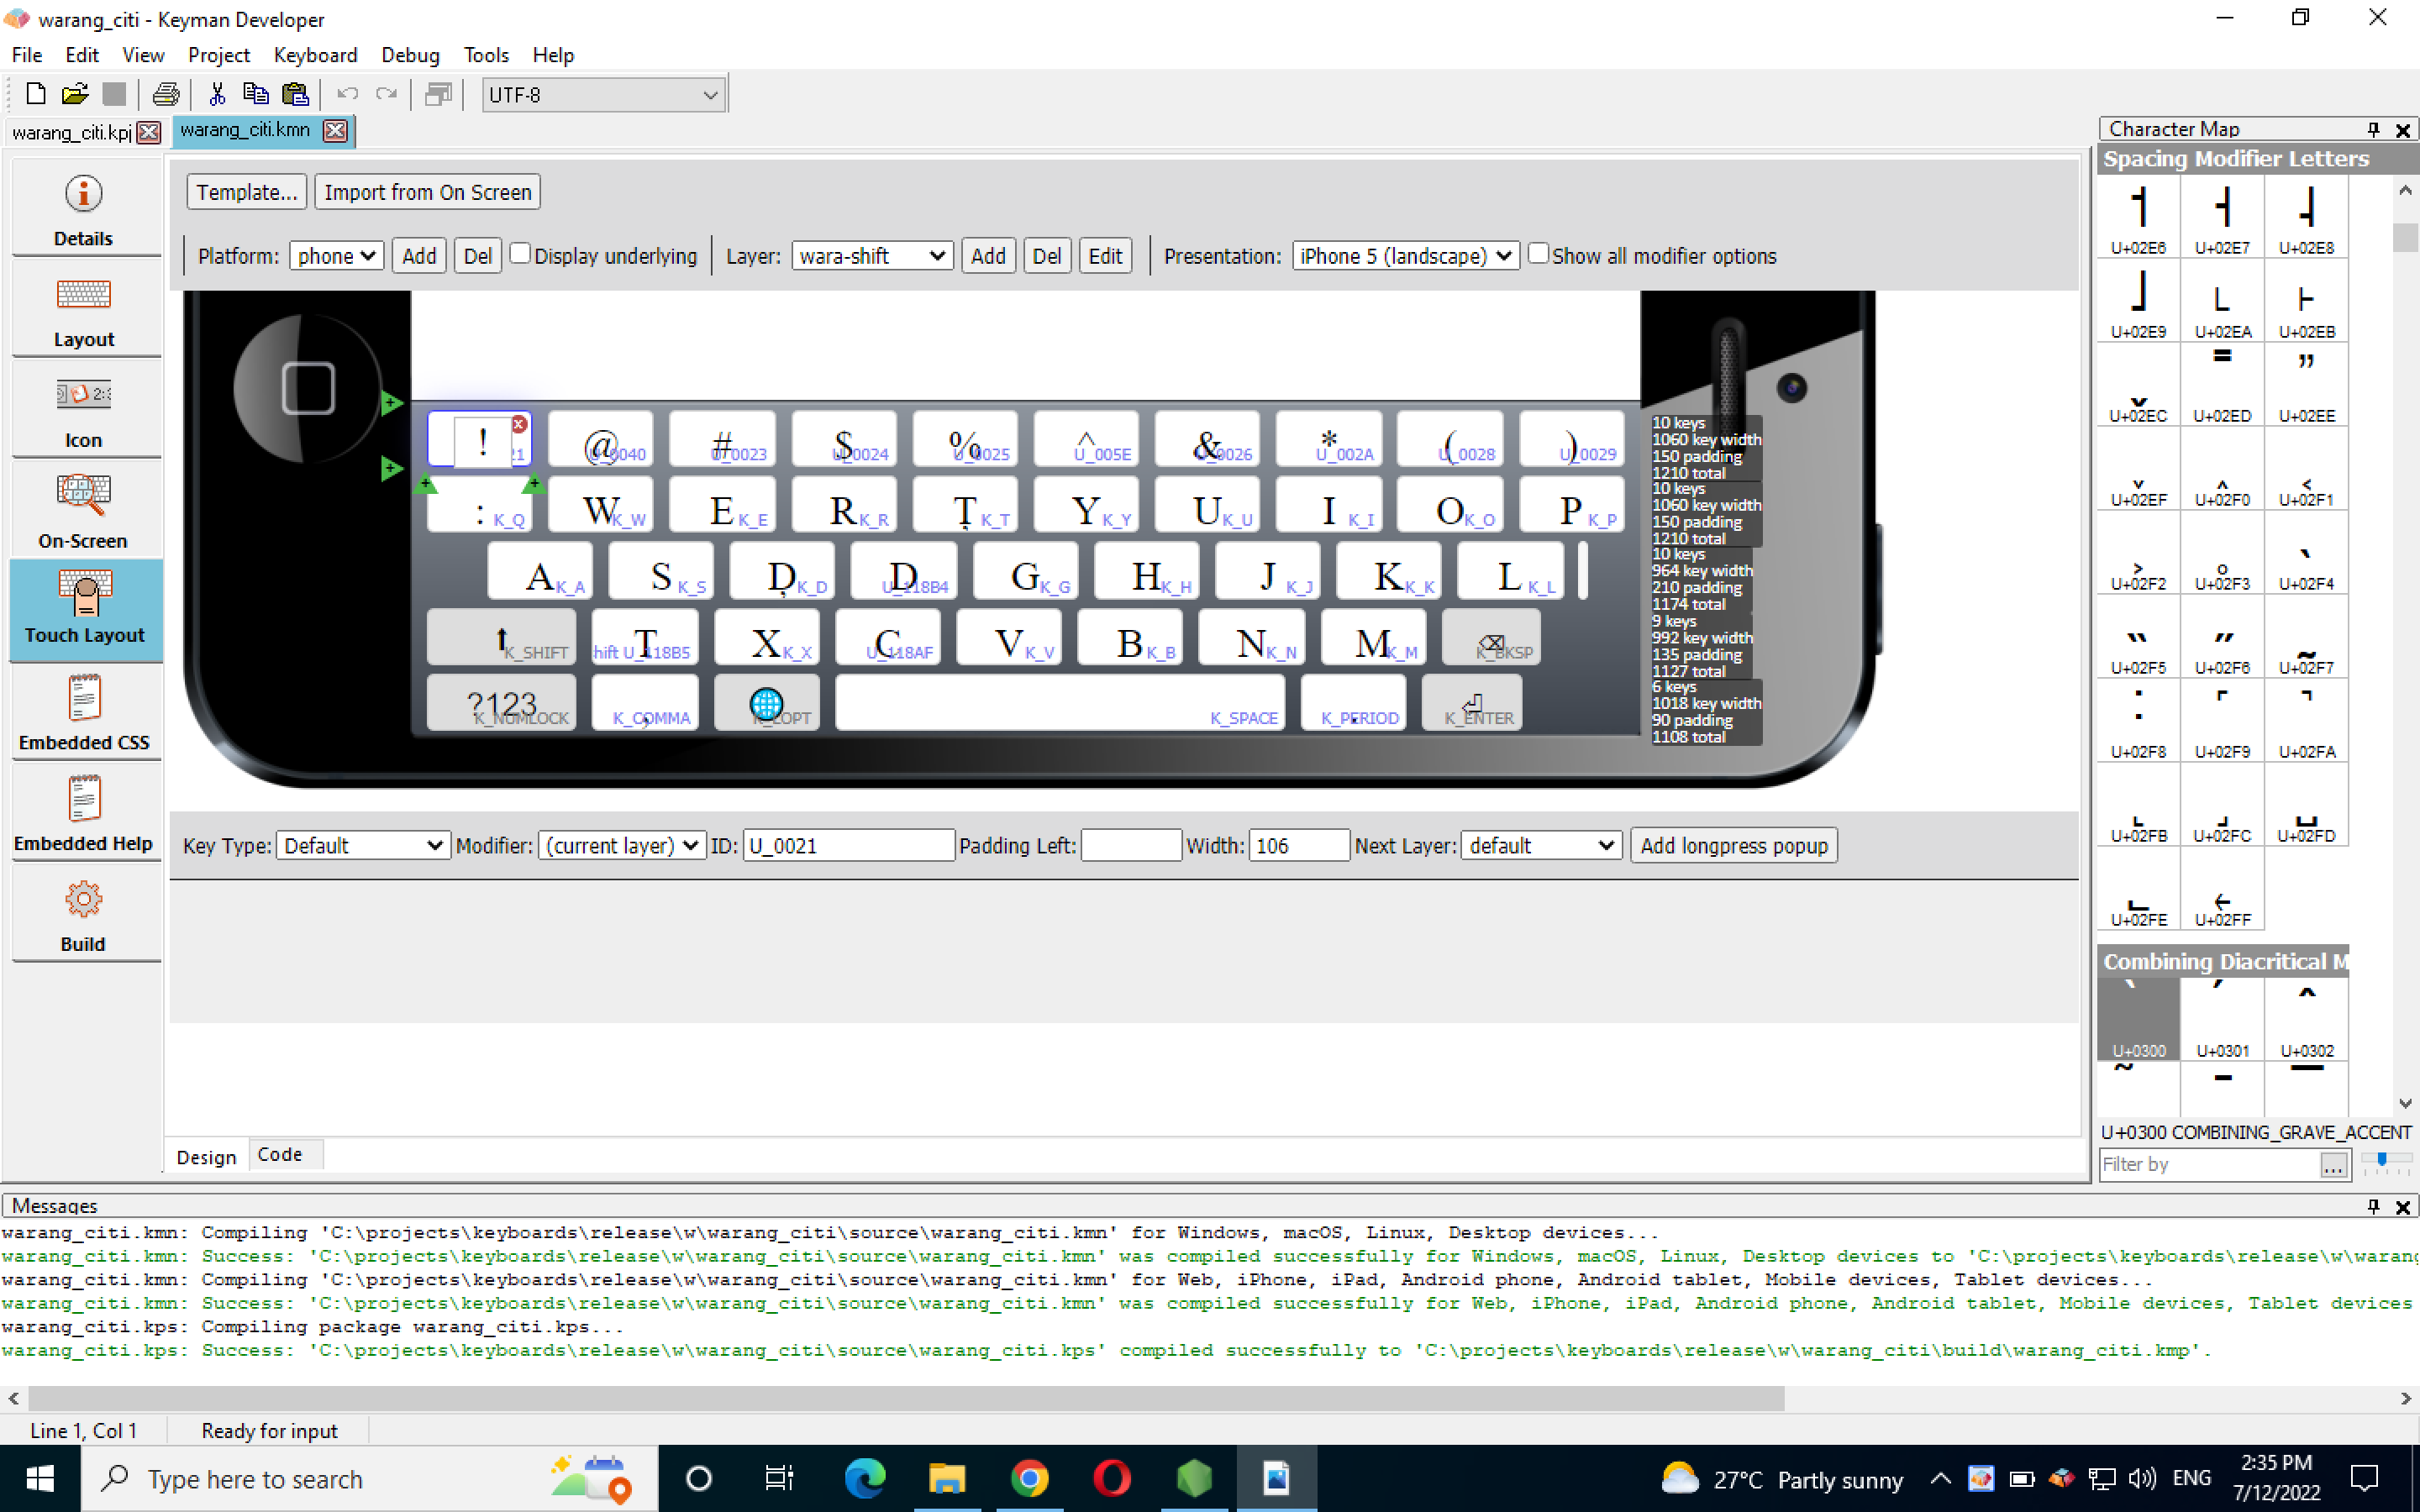Open the Platform dropdown
Viewport: 2420px width, 1512px height.
pos(336,255)
